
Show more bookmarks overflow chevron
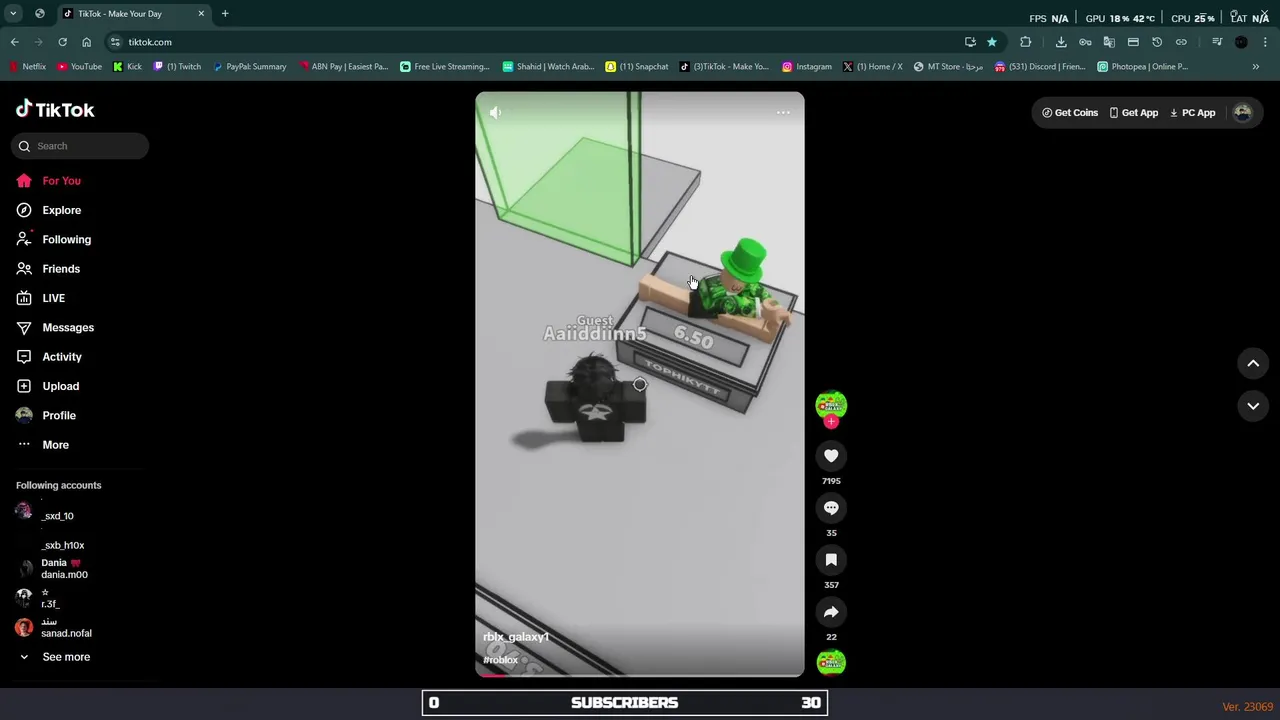tap(1256, 67)
